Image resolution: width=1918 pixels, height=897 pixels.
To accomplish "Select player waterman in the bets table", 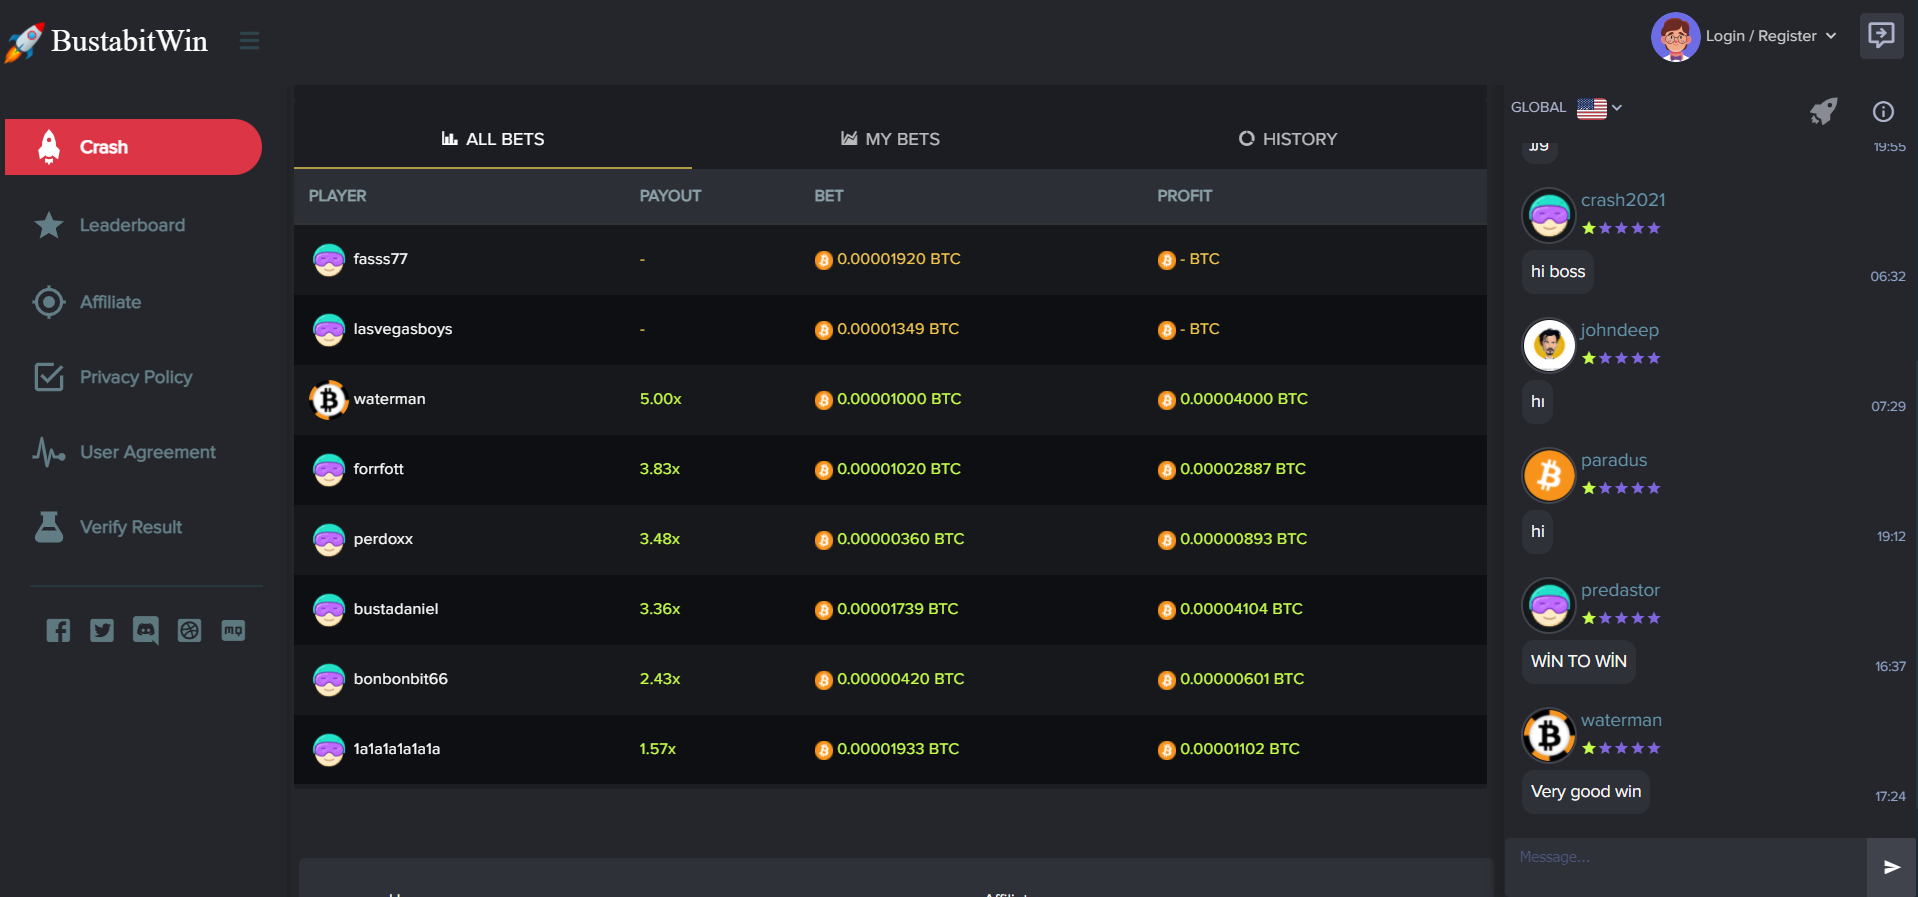I will 389,399.
